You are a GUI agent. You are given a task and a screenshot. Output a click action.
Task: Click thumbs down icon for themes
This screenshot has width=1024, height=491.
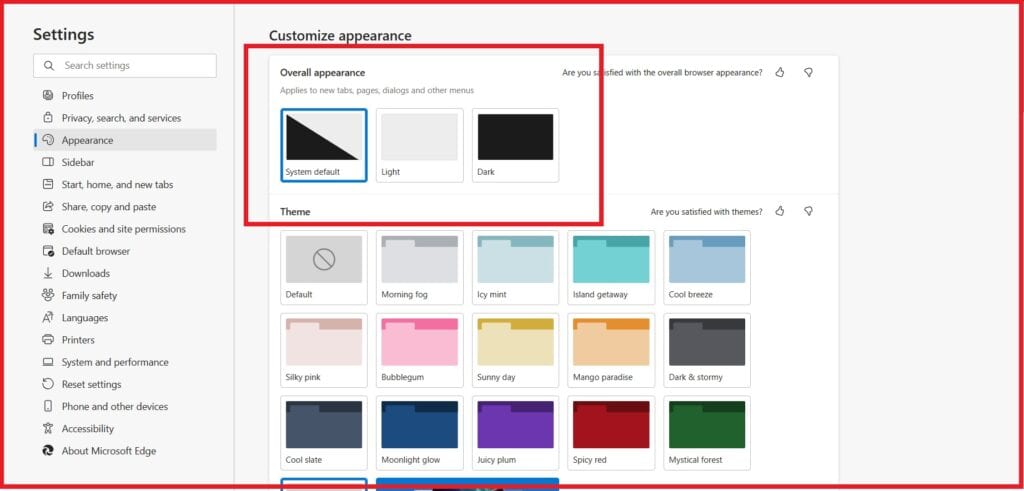click(x=808, y=212)
